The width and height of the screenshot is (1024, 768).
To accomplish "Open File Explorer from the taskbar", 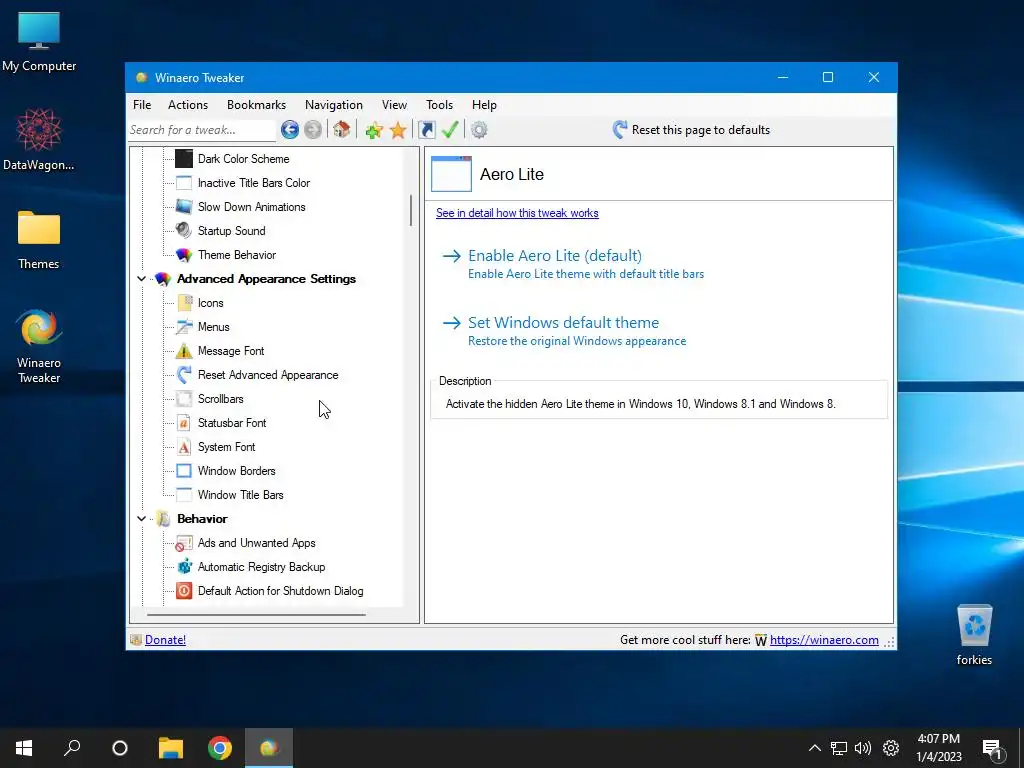I will (170, 748).
